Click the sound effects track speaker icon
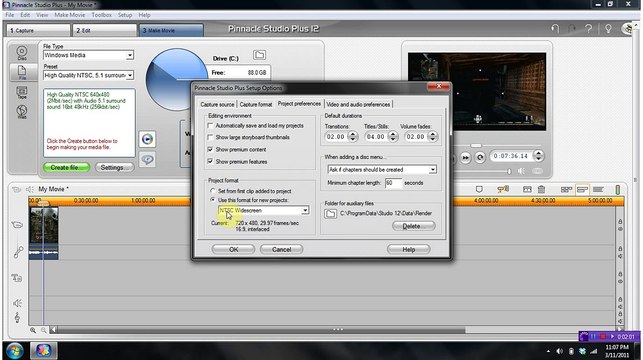The height and width of the screenshot is (360, 643). click(x=17, y=303)
